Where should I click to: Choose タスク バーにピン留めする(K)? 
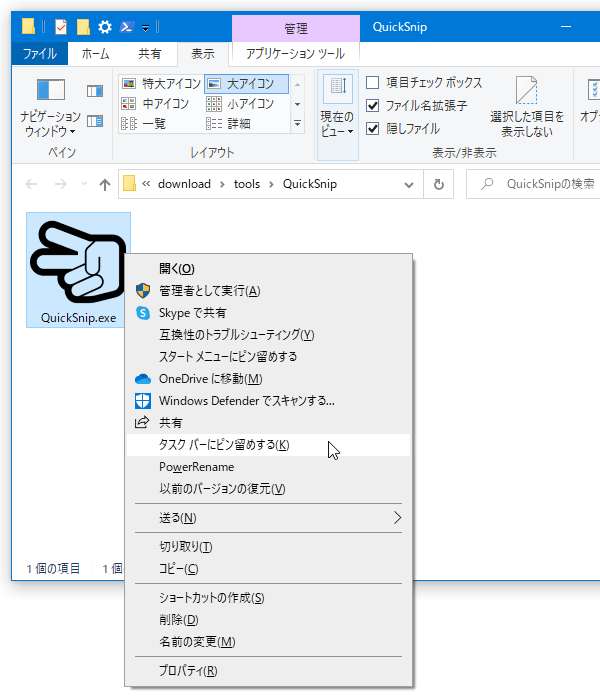[268, 445]
